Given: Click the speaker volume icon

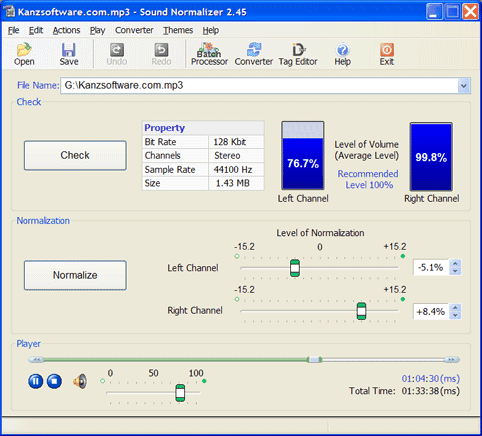Looking at the screenshot, I should point(80,381).
